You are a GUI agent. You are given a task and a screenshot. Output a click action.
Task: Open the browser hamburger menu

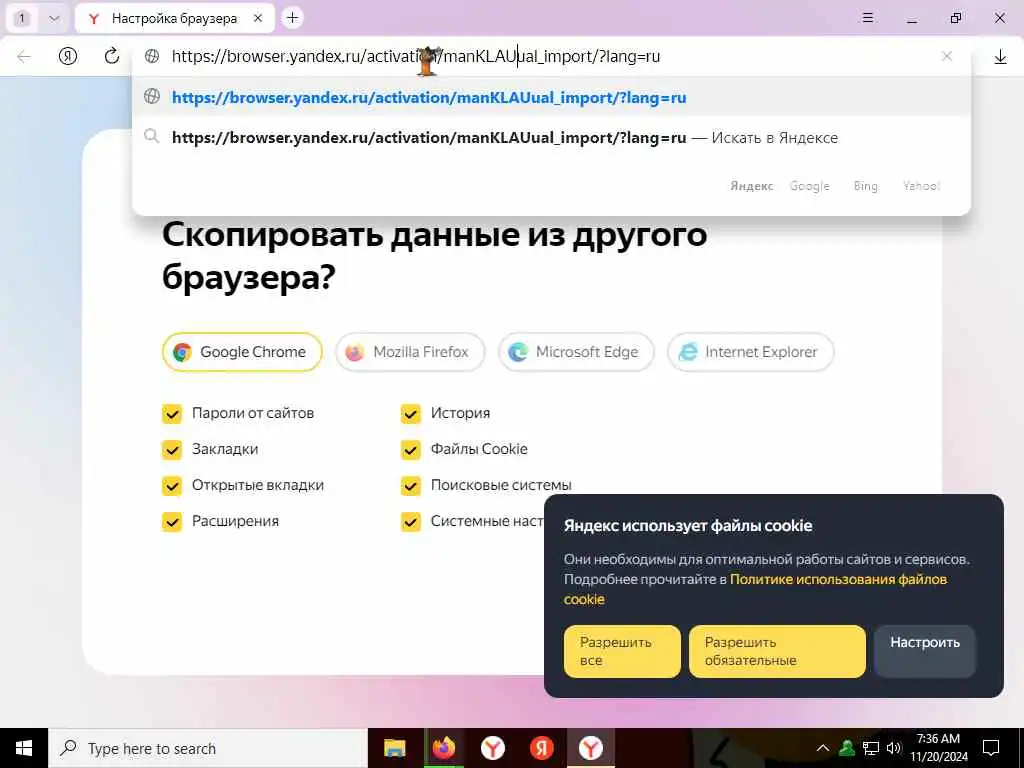(868, 18)
